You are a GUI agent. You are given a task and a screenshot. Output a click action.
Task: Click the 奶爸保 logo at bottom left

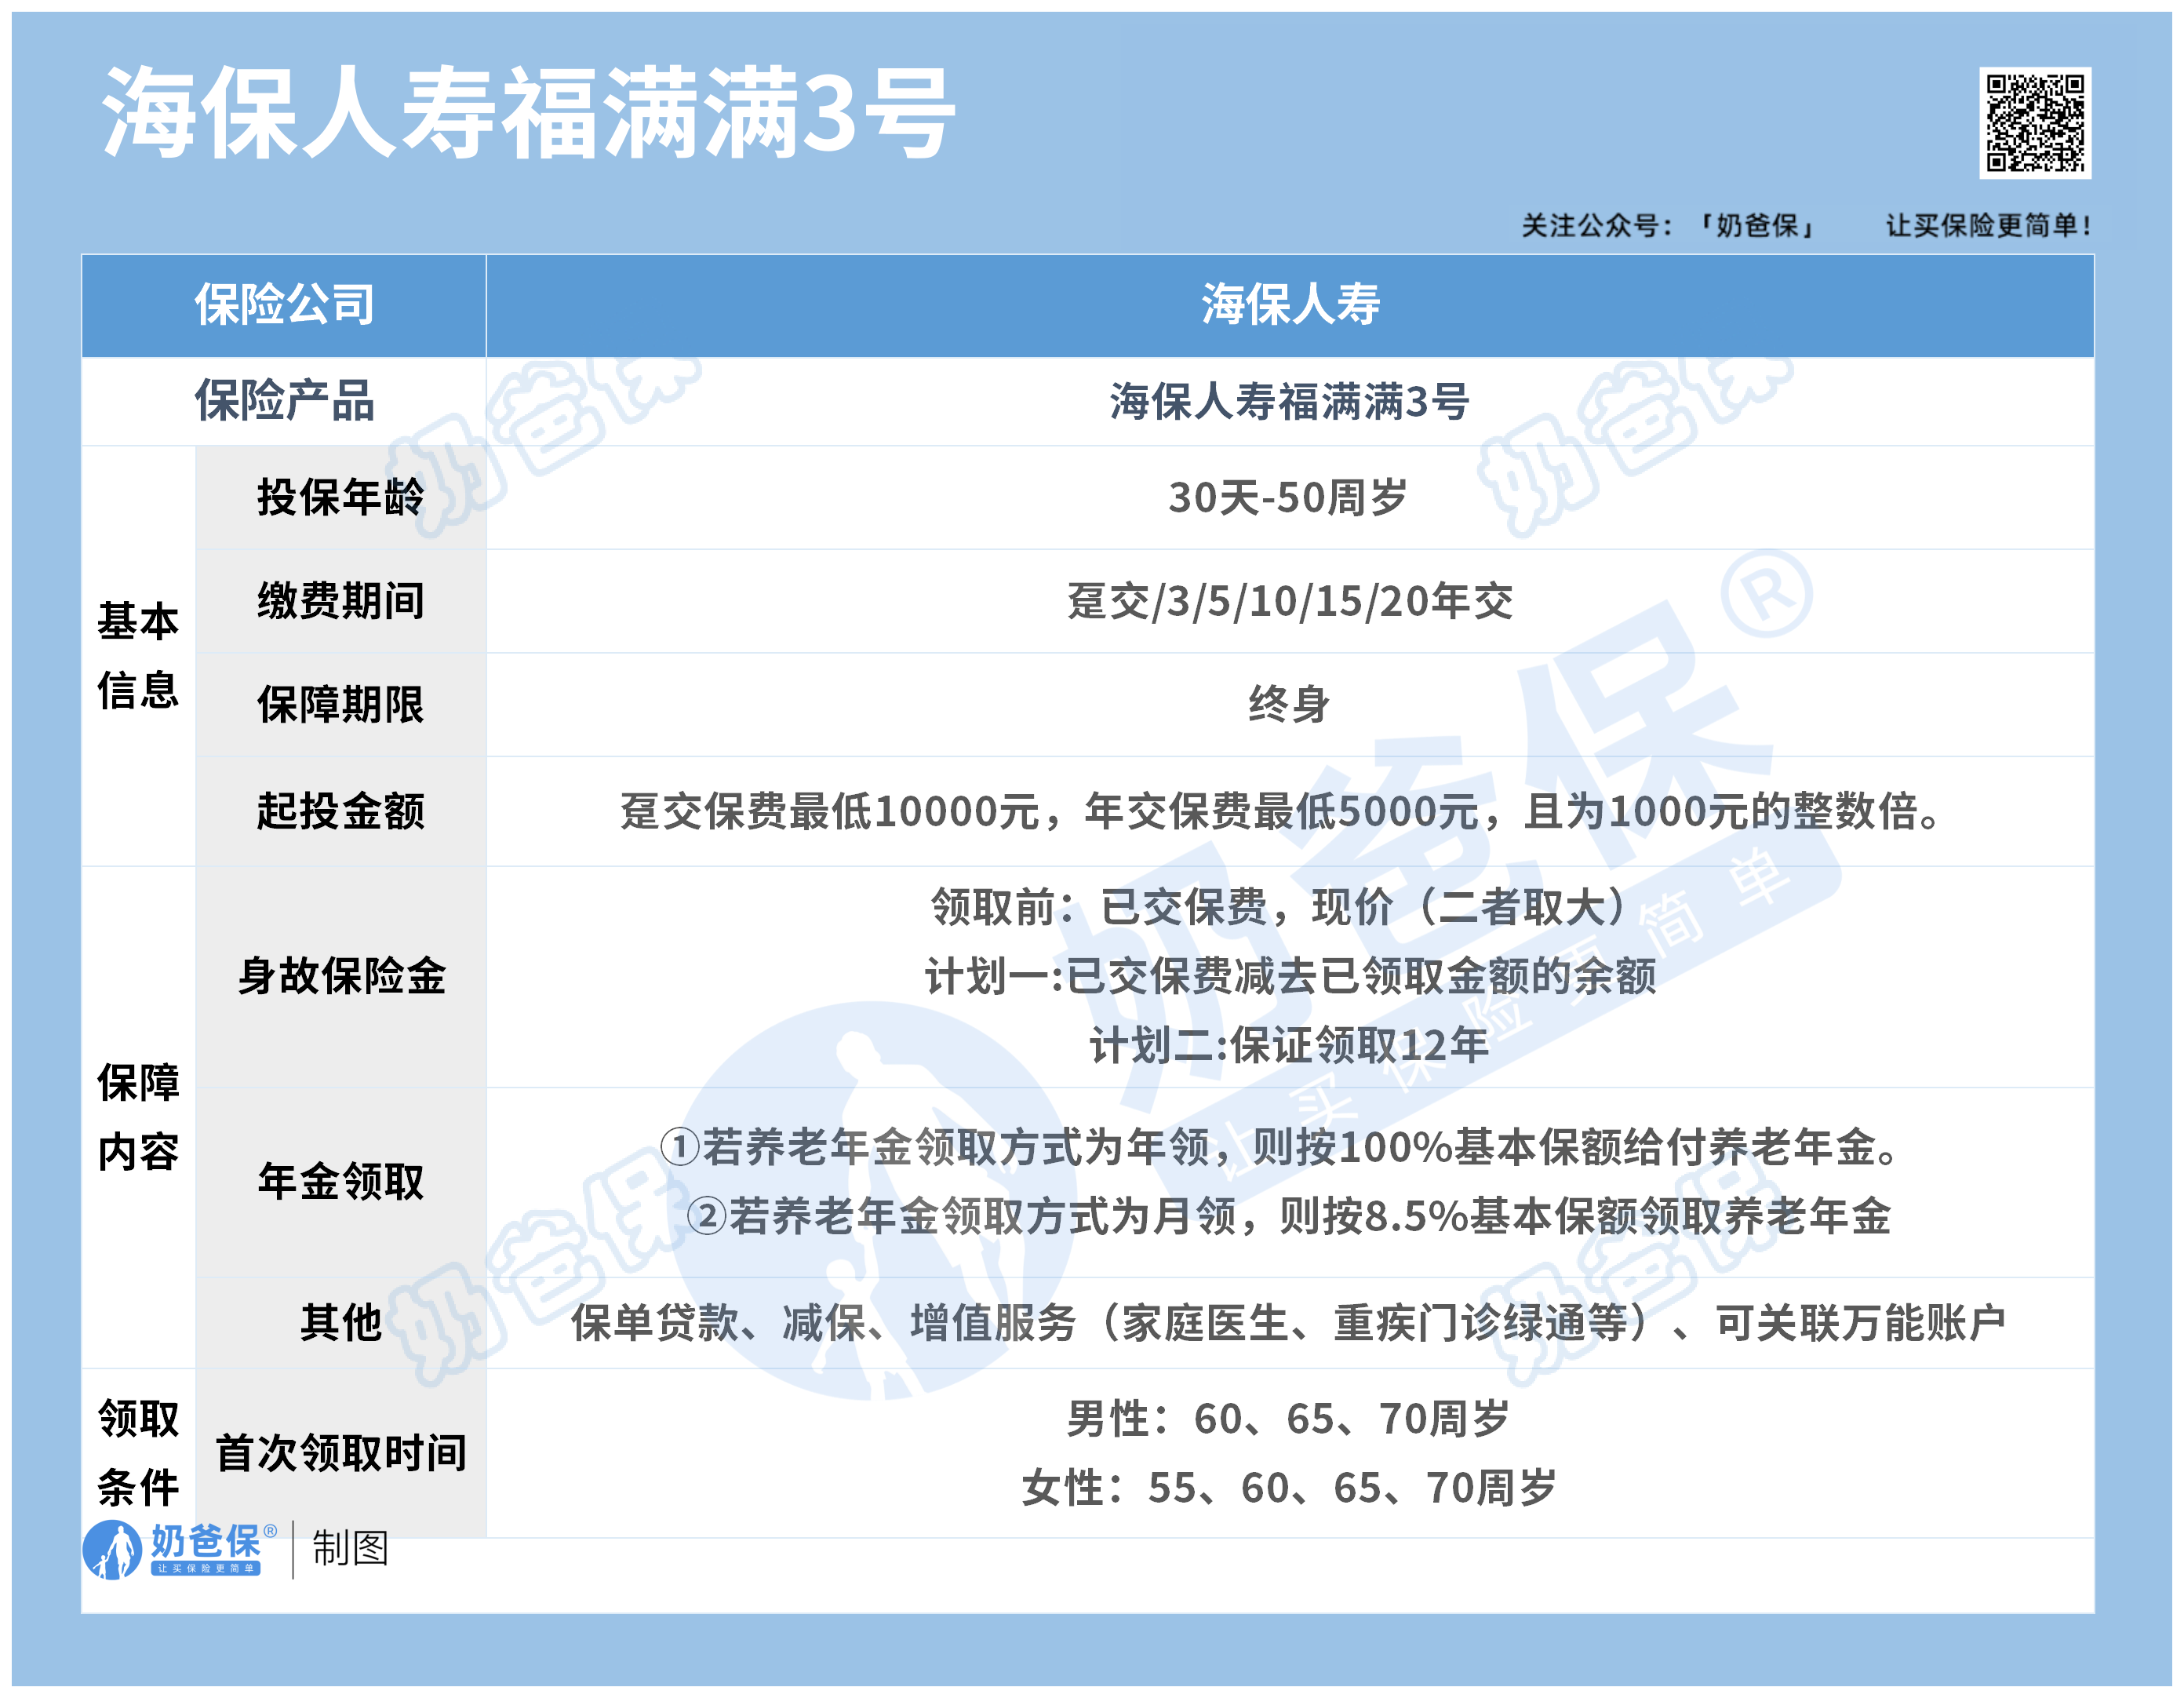coord(180,1549)
